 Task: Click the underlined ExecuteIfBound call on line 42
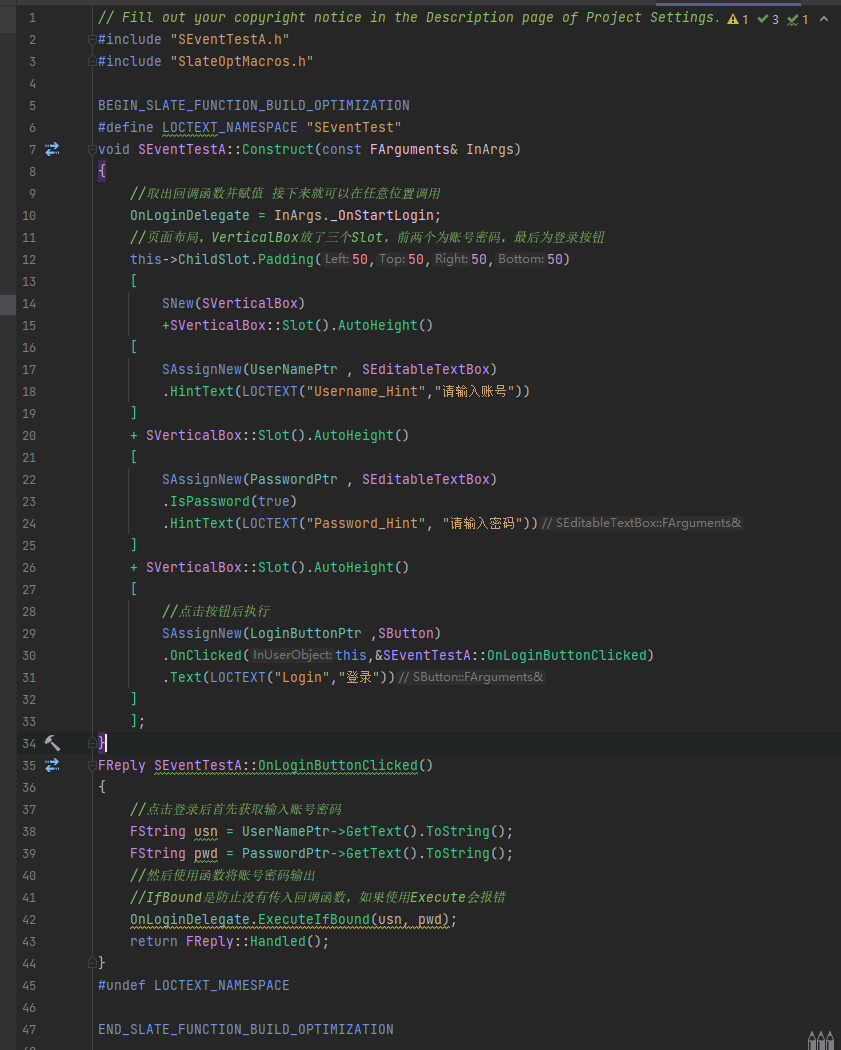(314, 919)
